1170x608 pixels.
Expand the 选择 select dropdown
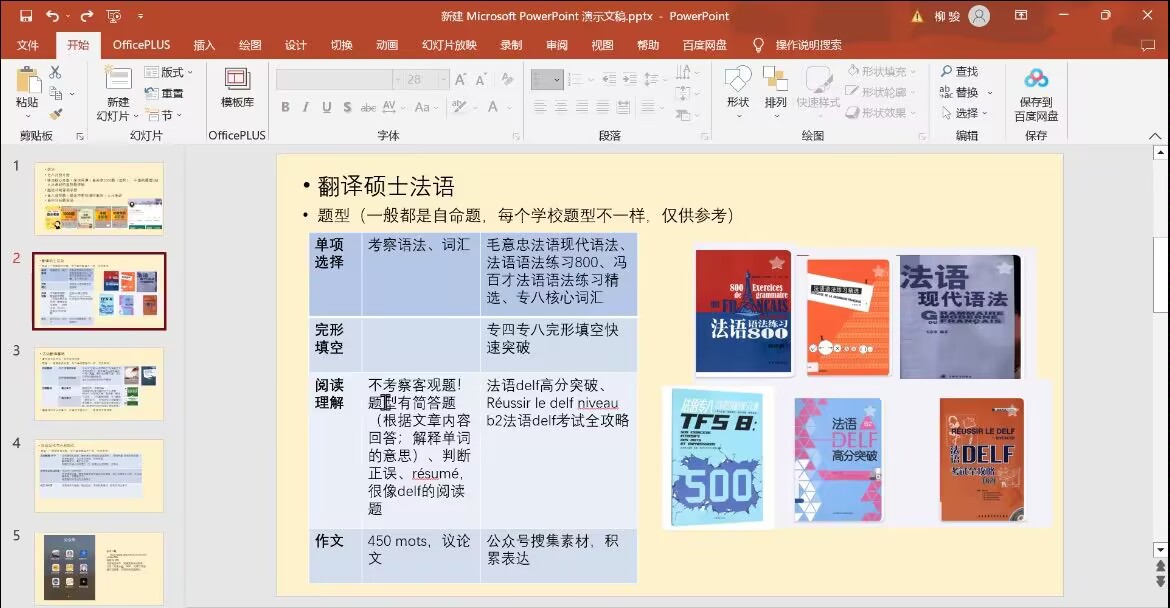coord(965,113)
